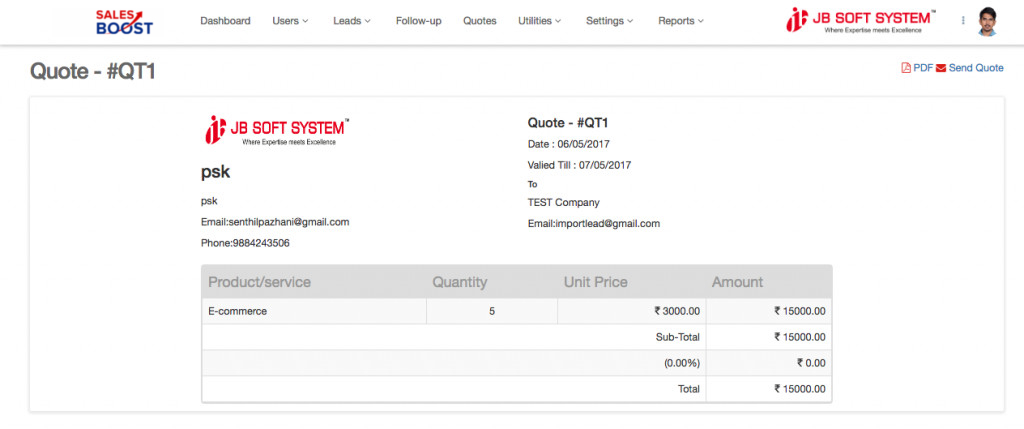Click the Product/service column header

coord(260,282)
